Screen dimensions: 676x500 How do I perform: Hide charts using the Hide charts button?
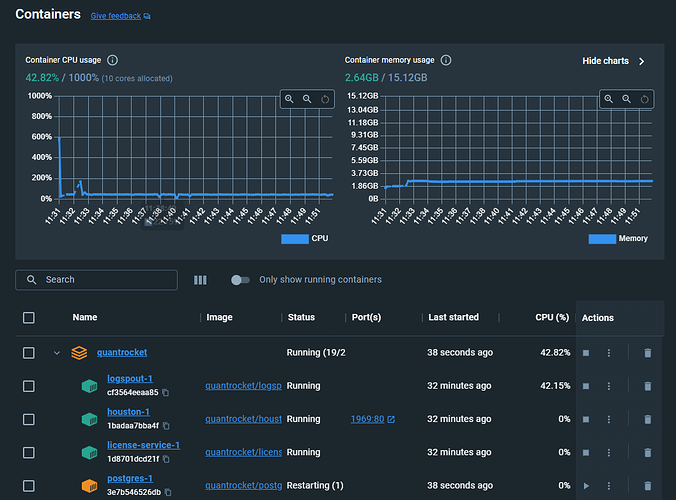[605, 61]
